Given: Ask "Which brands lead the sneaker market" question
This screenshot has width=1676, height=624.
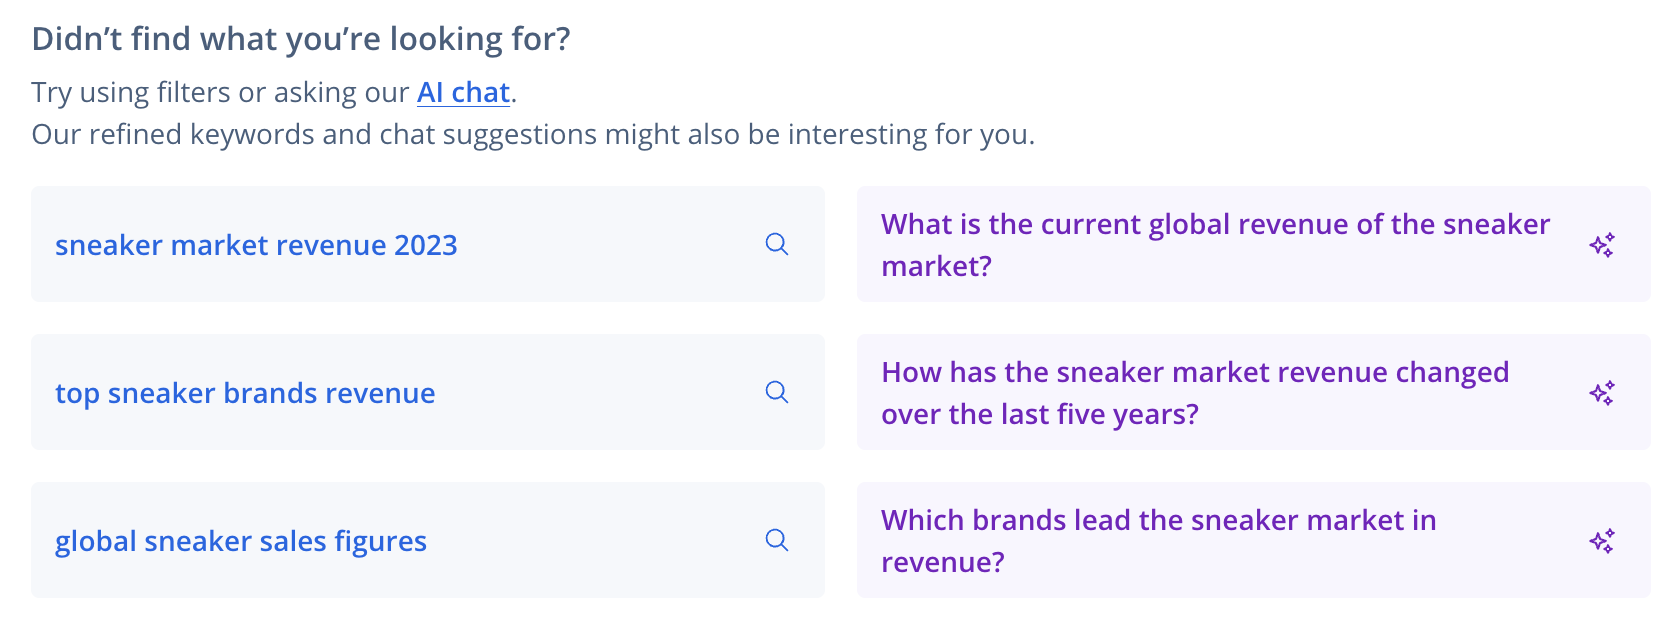Looking at the screenshot, I should coord(1158,520).
